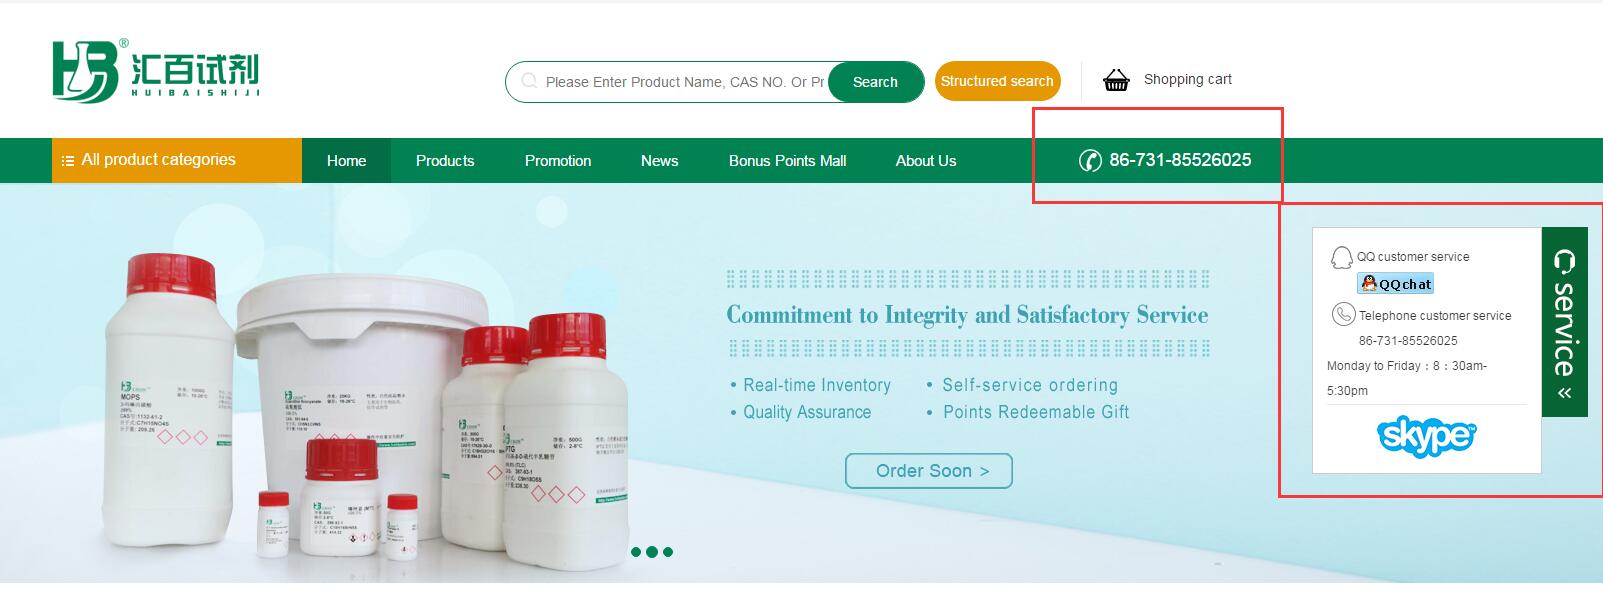This screenshot has width=1603, height=590.
Task: Select the second banner carousel dot
Action: [x=652, y=552]
